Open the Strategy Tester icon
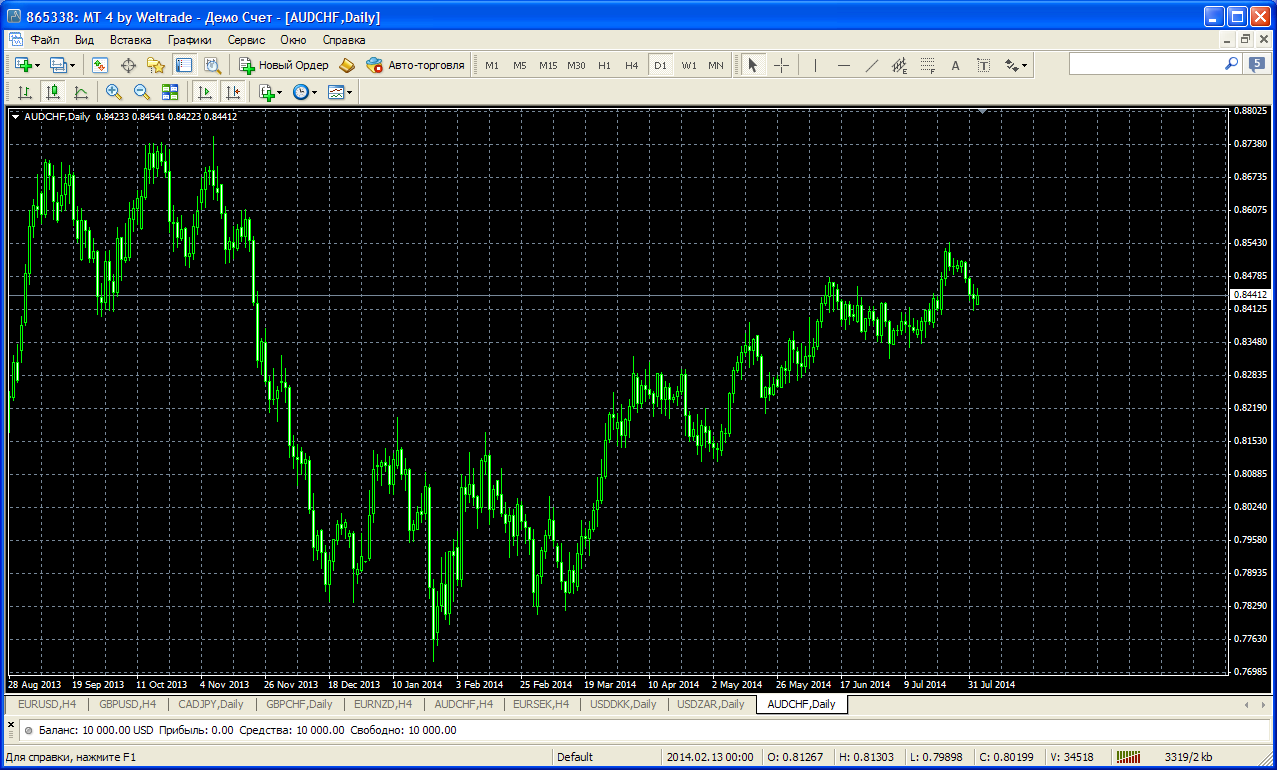Viewport: 1277px width, 770px height. (212, 65)
